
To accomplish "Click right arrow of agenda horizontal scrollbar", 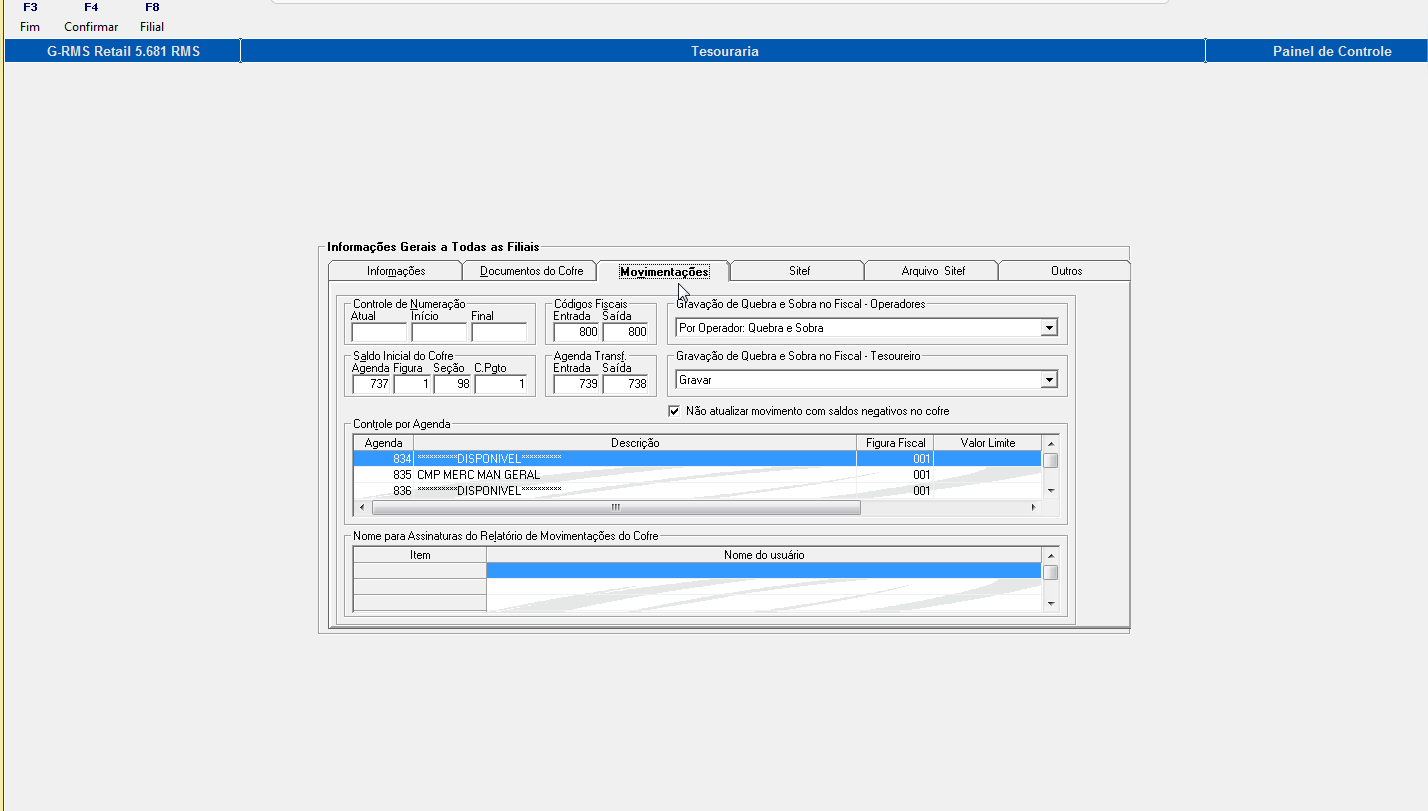I will (x=1034, y=508).
